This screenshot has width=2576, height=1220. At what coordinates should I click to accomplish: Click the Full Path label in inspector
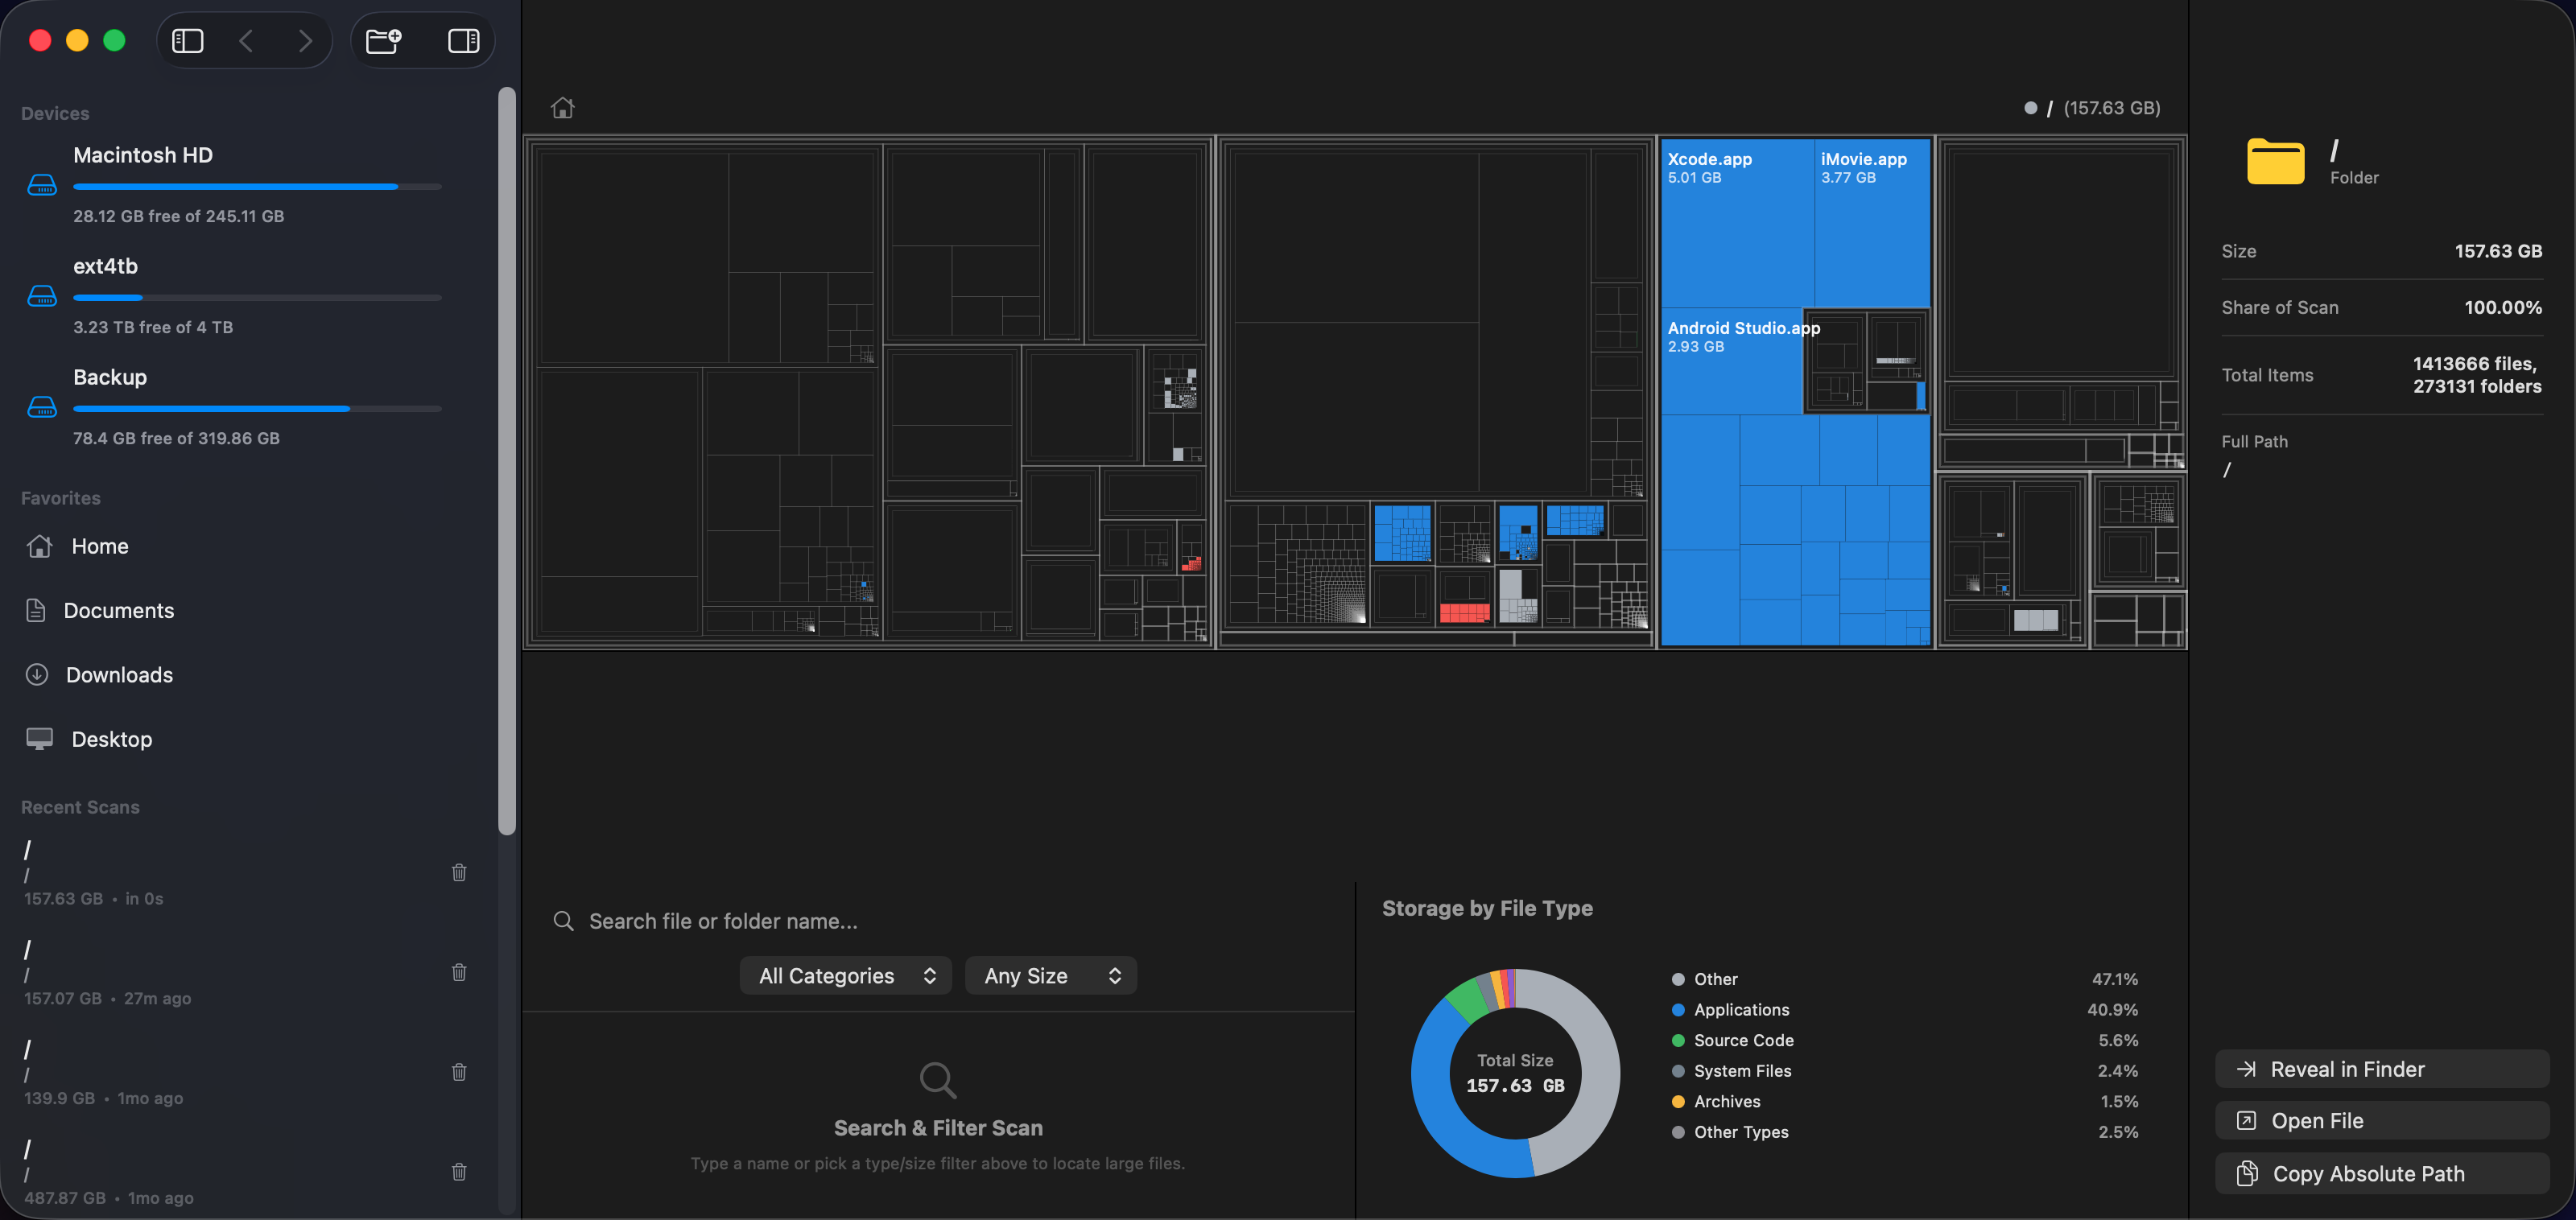click(x=2254, y=441)
